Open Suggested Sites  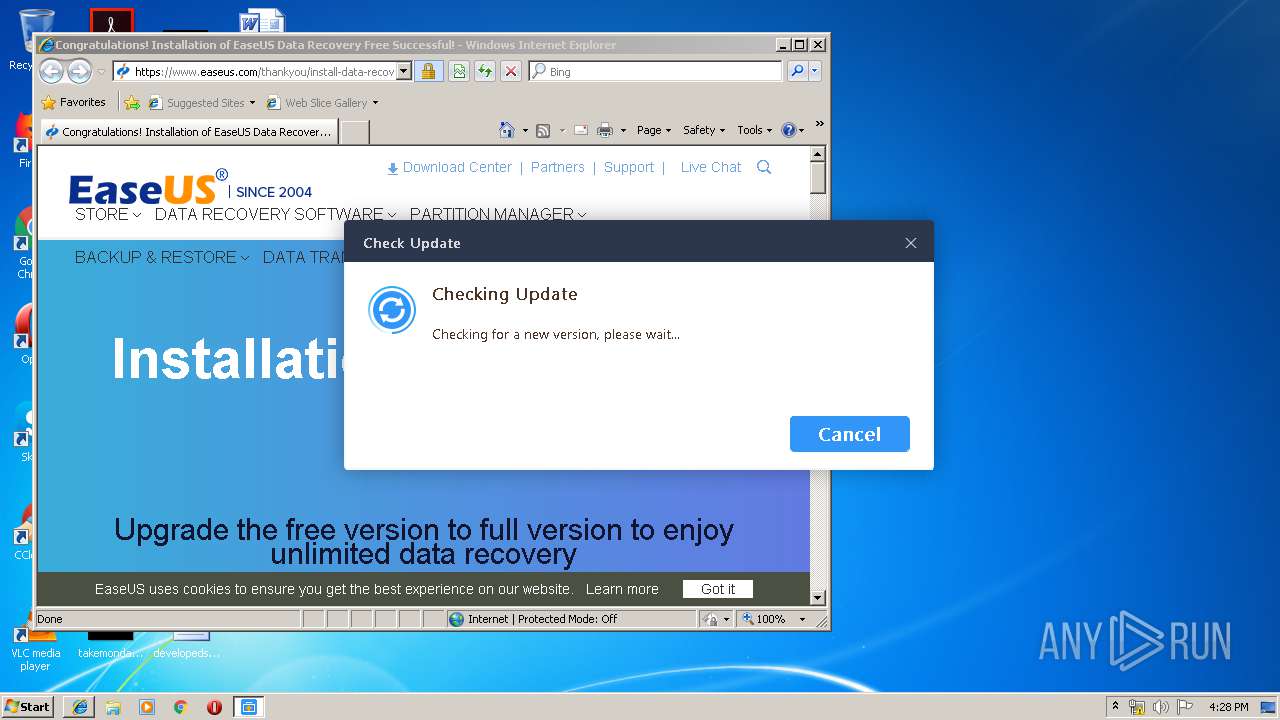tap(200, 102)
